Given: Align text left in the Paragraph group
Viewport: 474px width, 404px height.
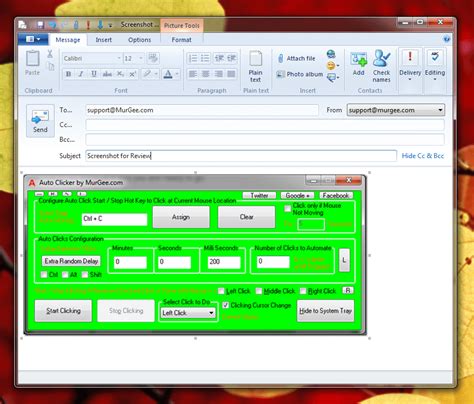Looking at the screenshot, I should (x=193, y=74).
